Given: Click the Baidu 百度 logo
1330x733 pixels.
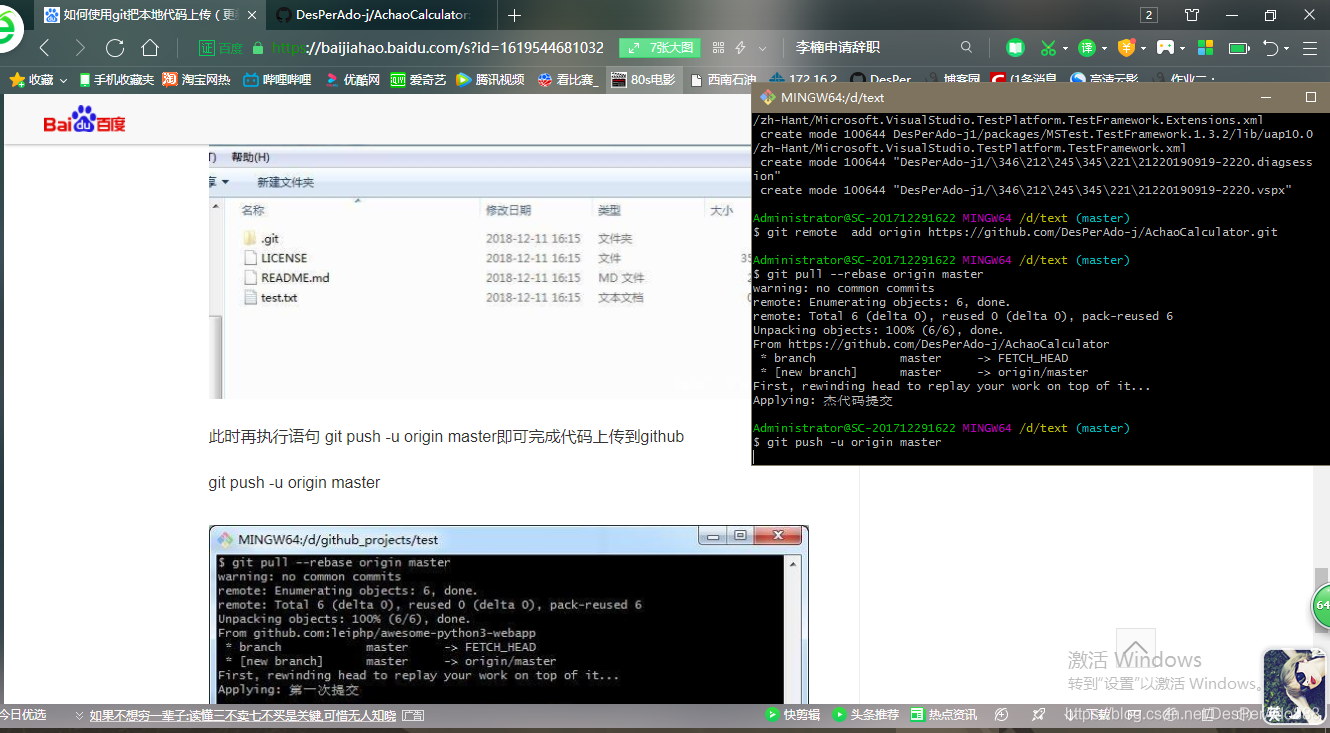Looking at the screenshot, I should pos(84,120).
